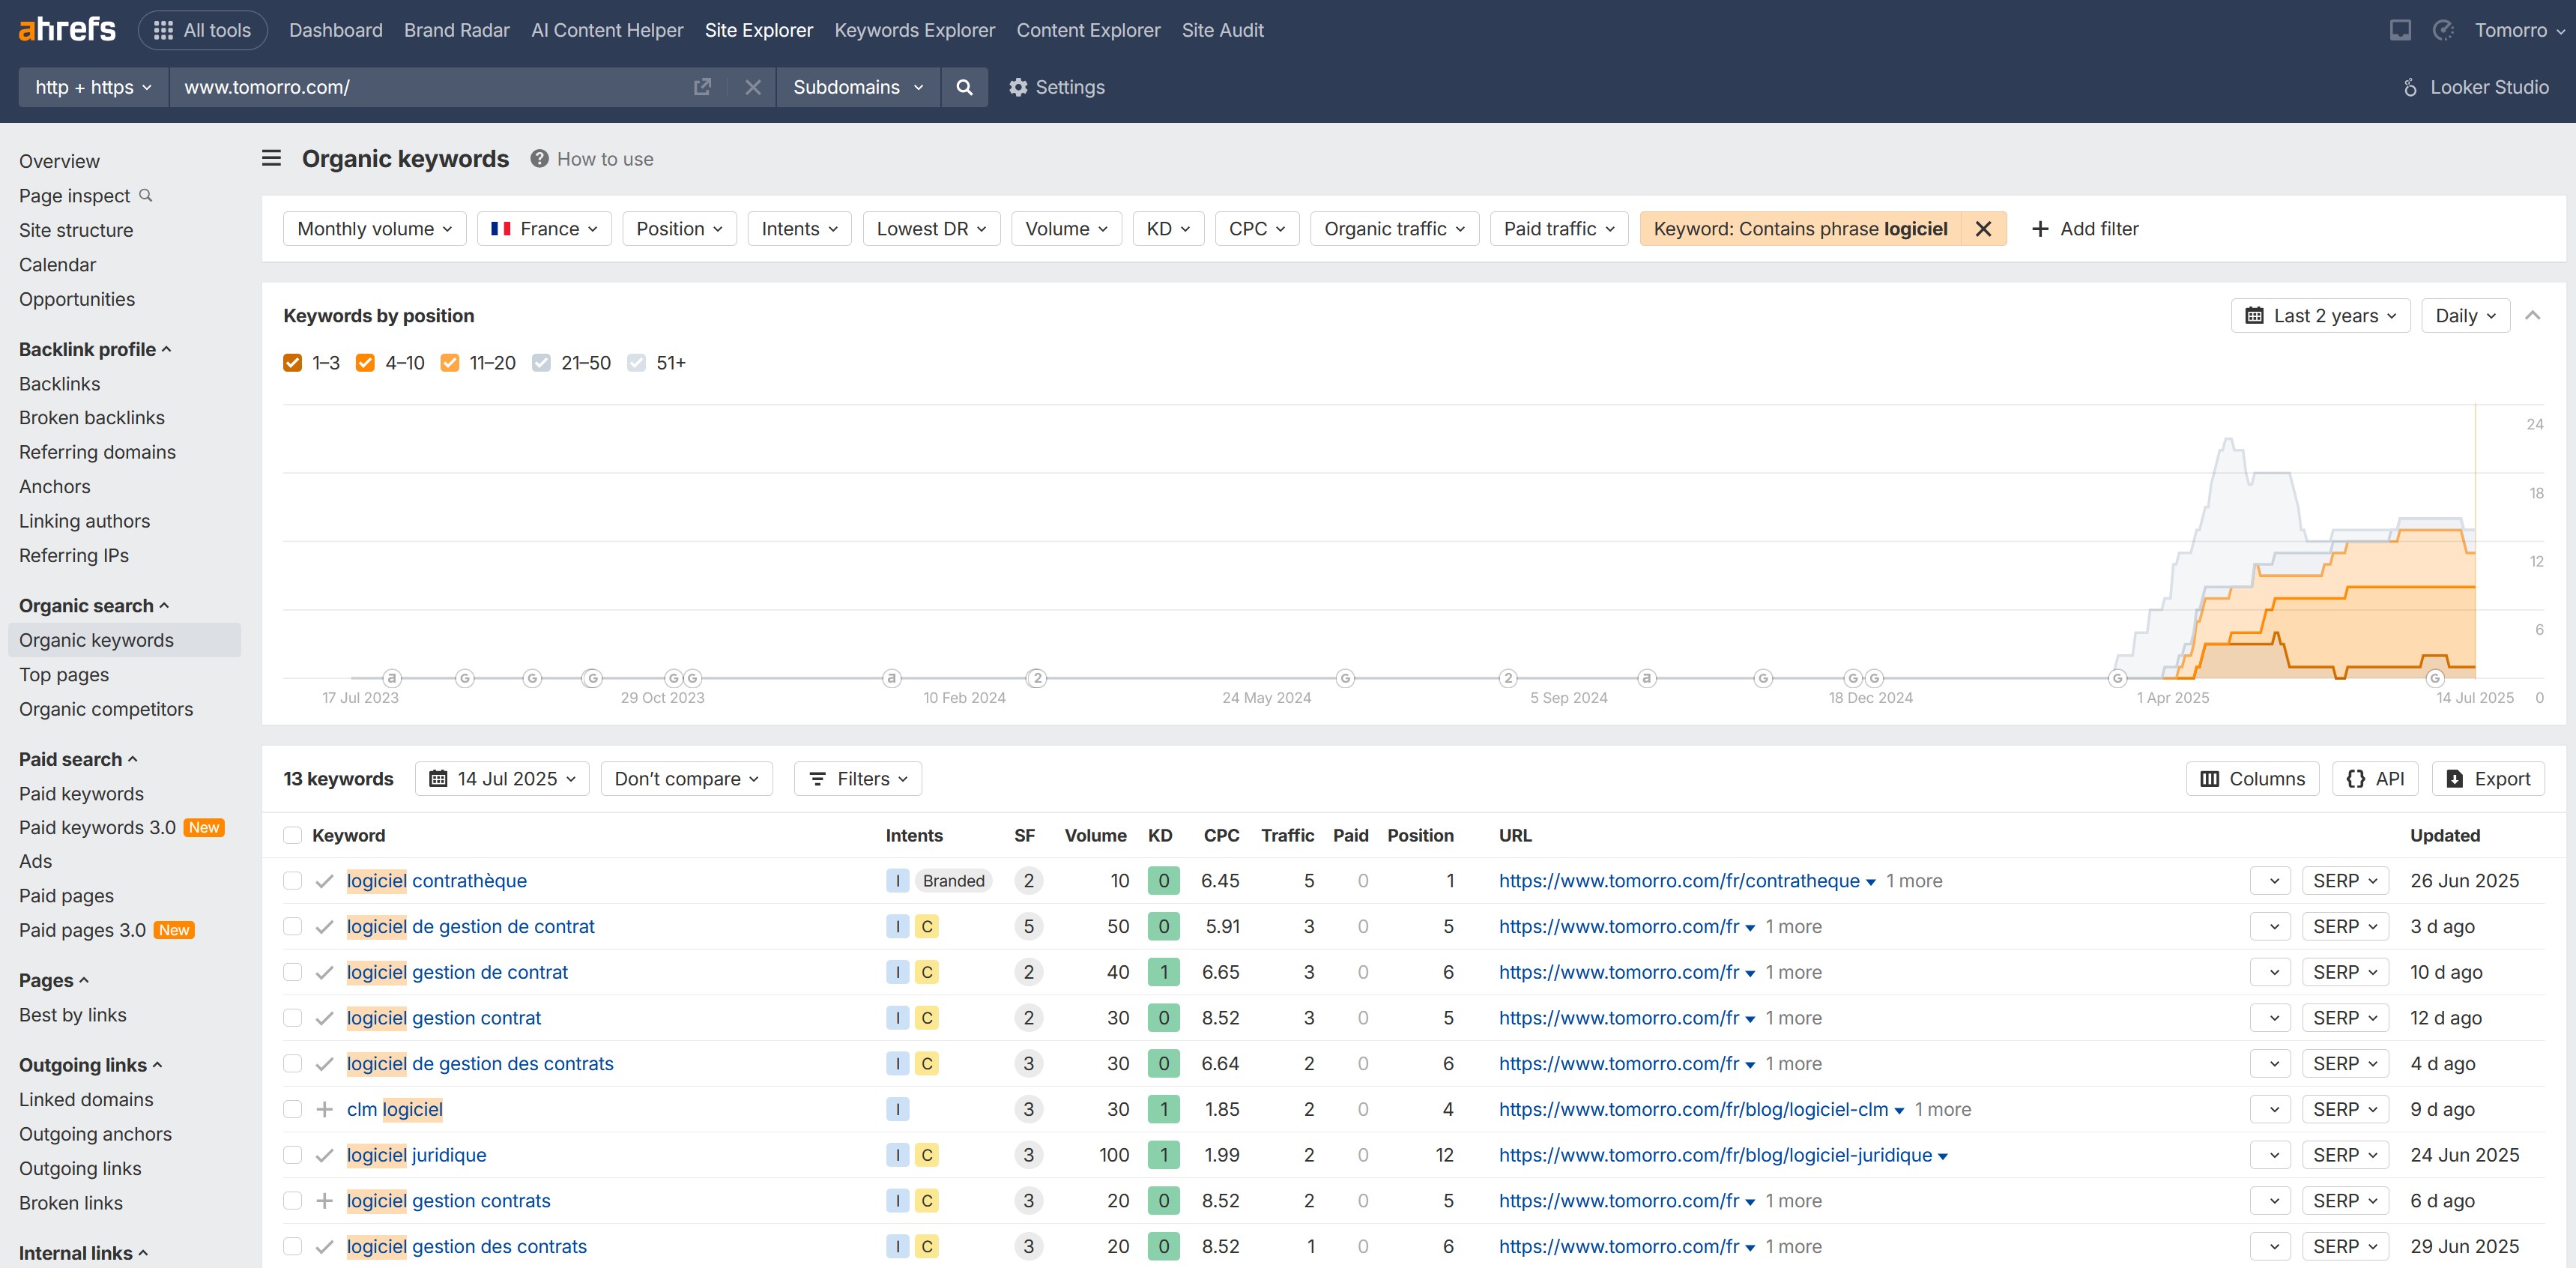Screen dimensions: 2576x1268
Task: Export the keywords table
Action: tap(2488, 779)
